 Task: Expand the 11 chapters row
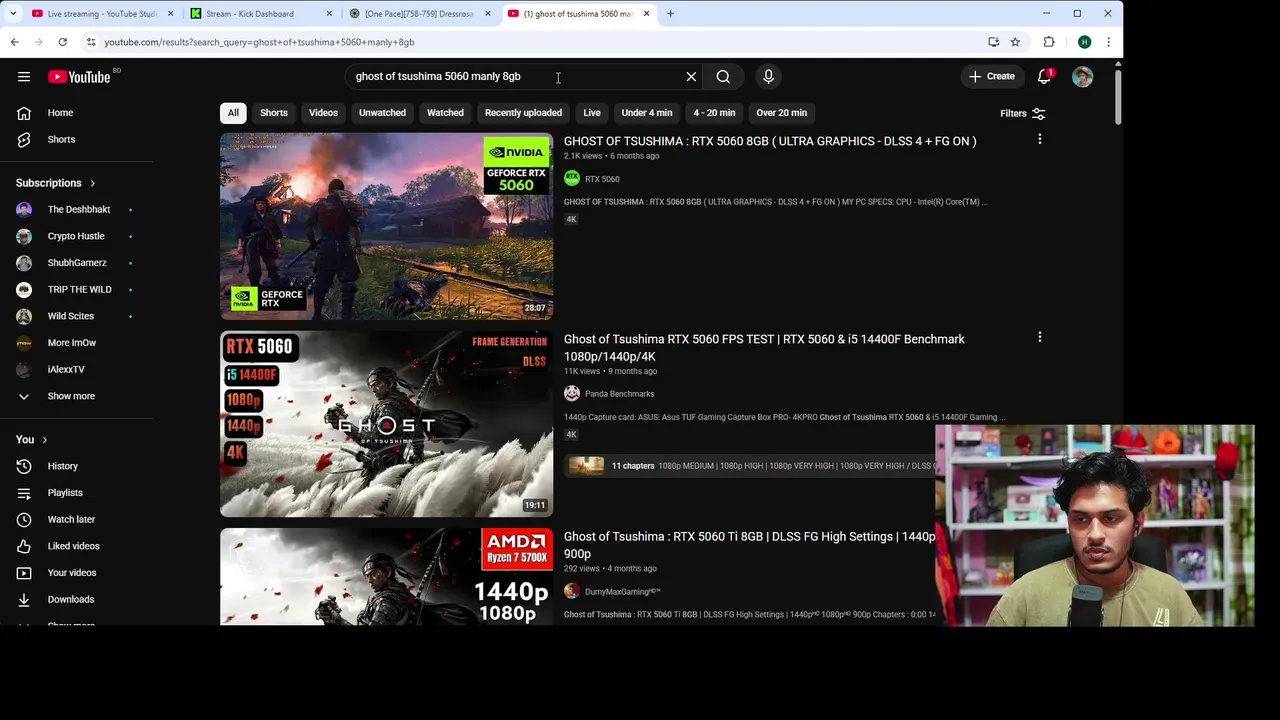750,466
